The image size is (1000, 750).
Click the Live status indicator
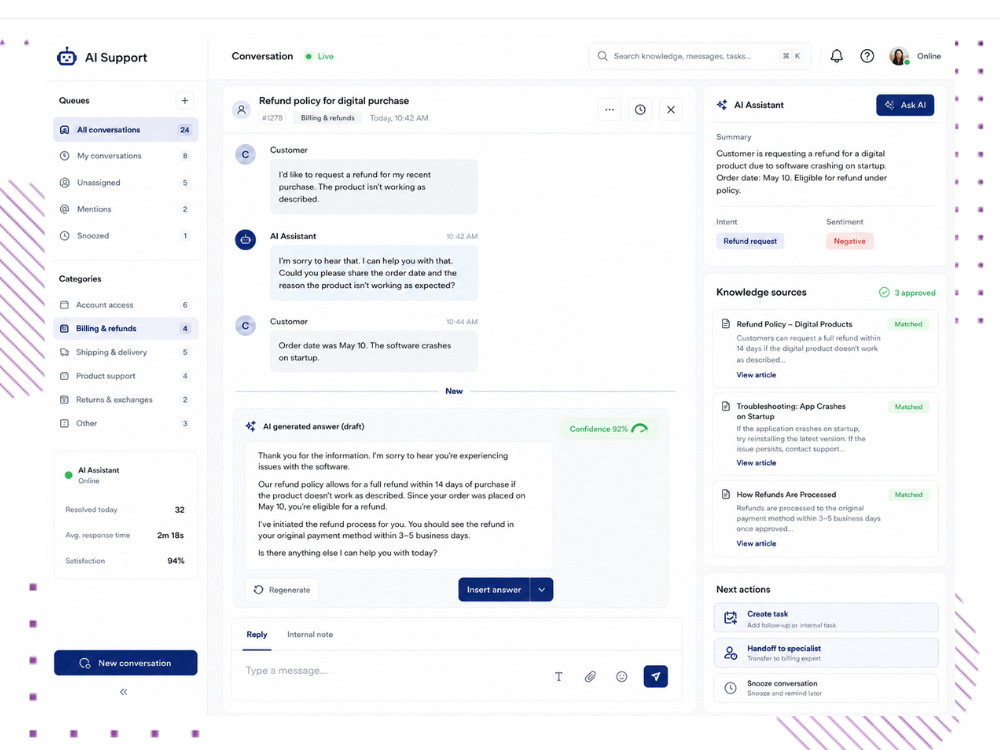tap(320, 56)
